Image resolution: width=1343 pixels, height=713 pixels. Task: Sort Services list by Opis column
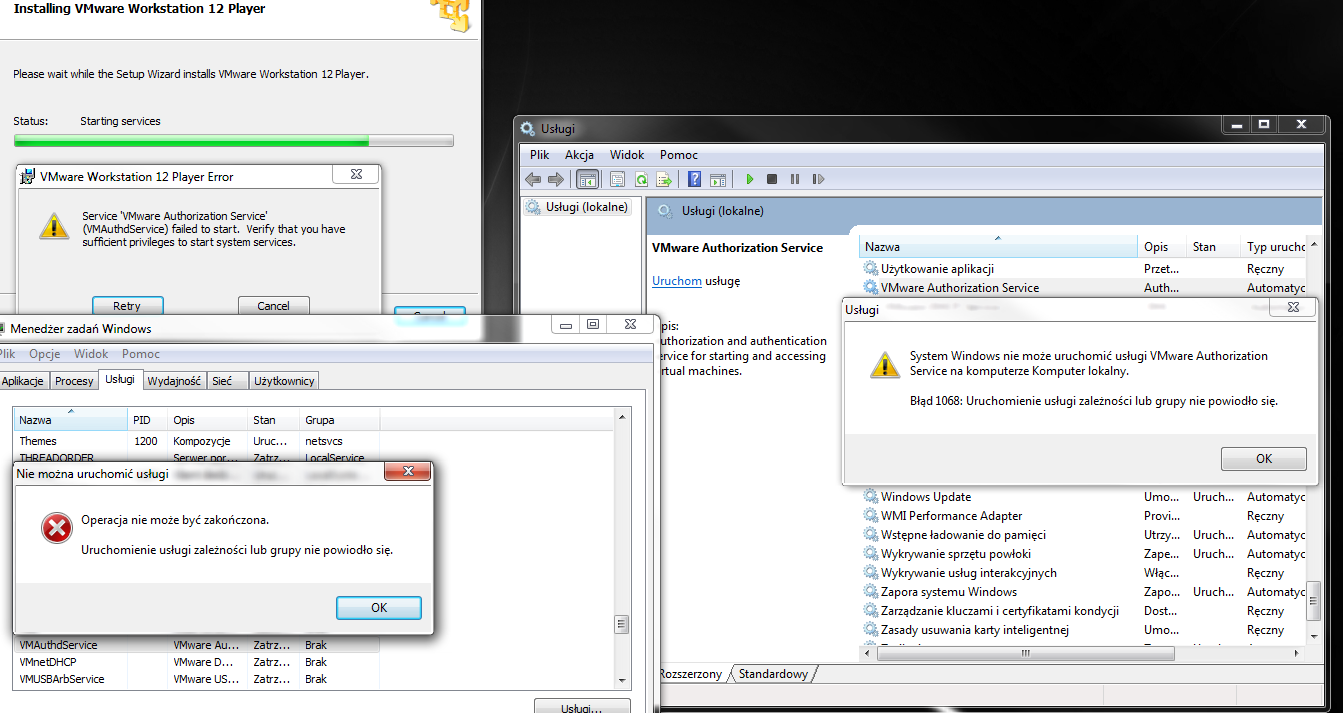point(1163,247)
